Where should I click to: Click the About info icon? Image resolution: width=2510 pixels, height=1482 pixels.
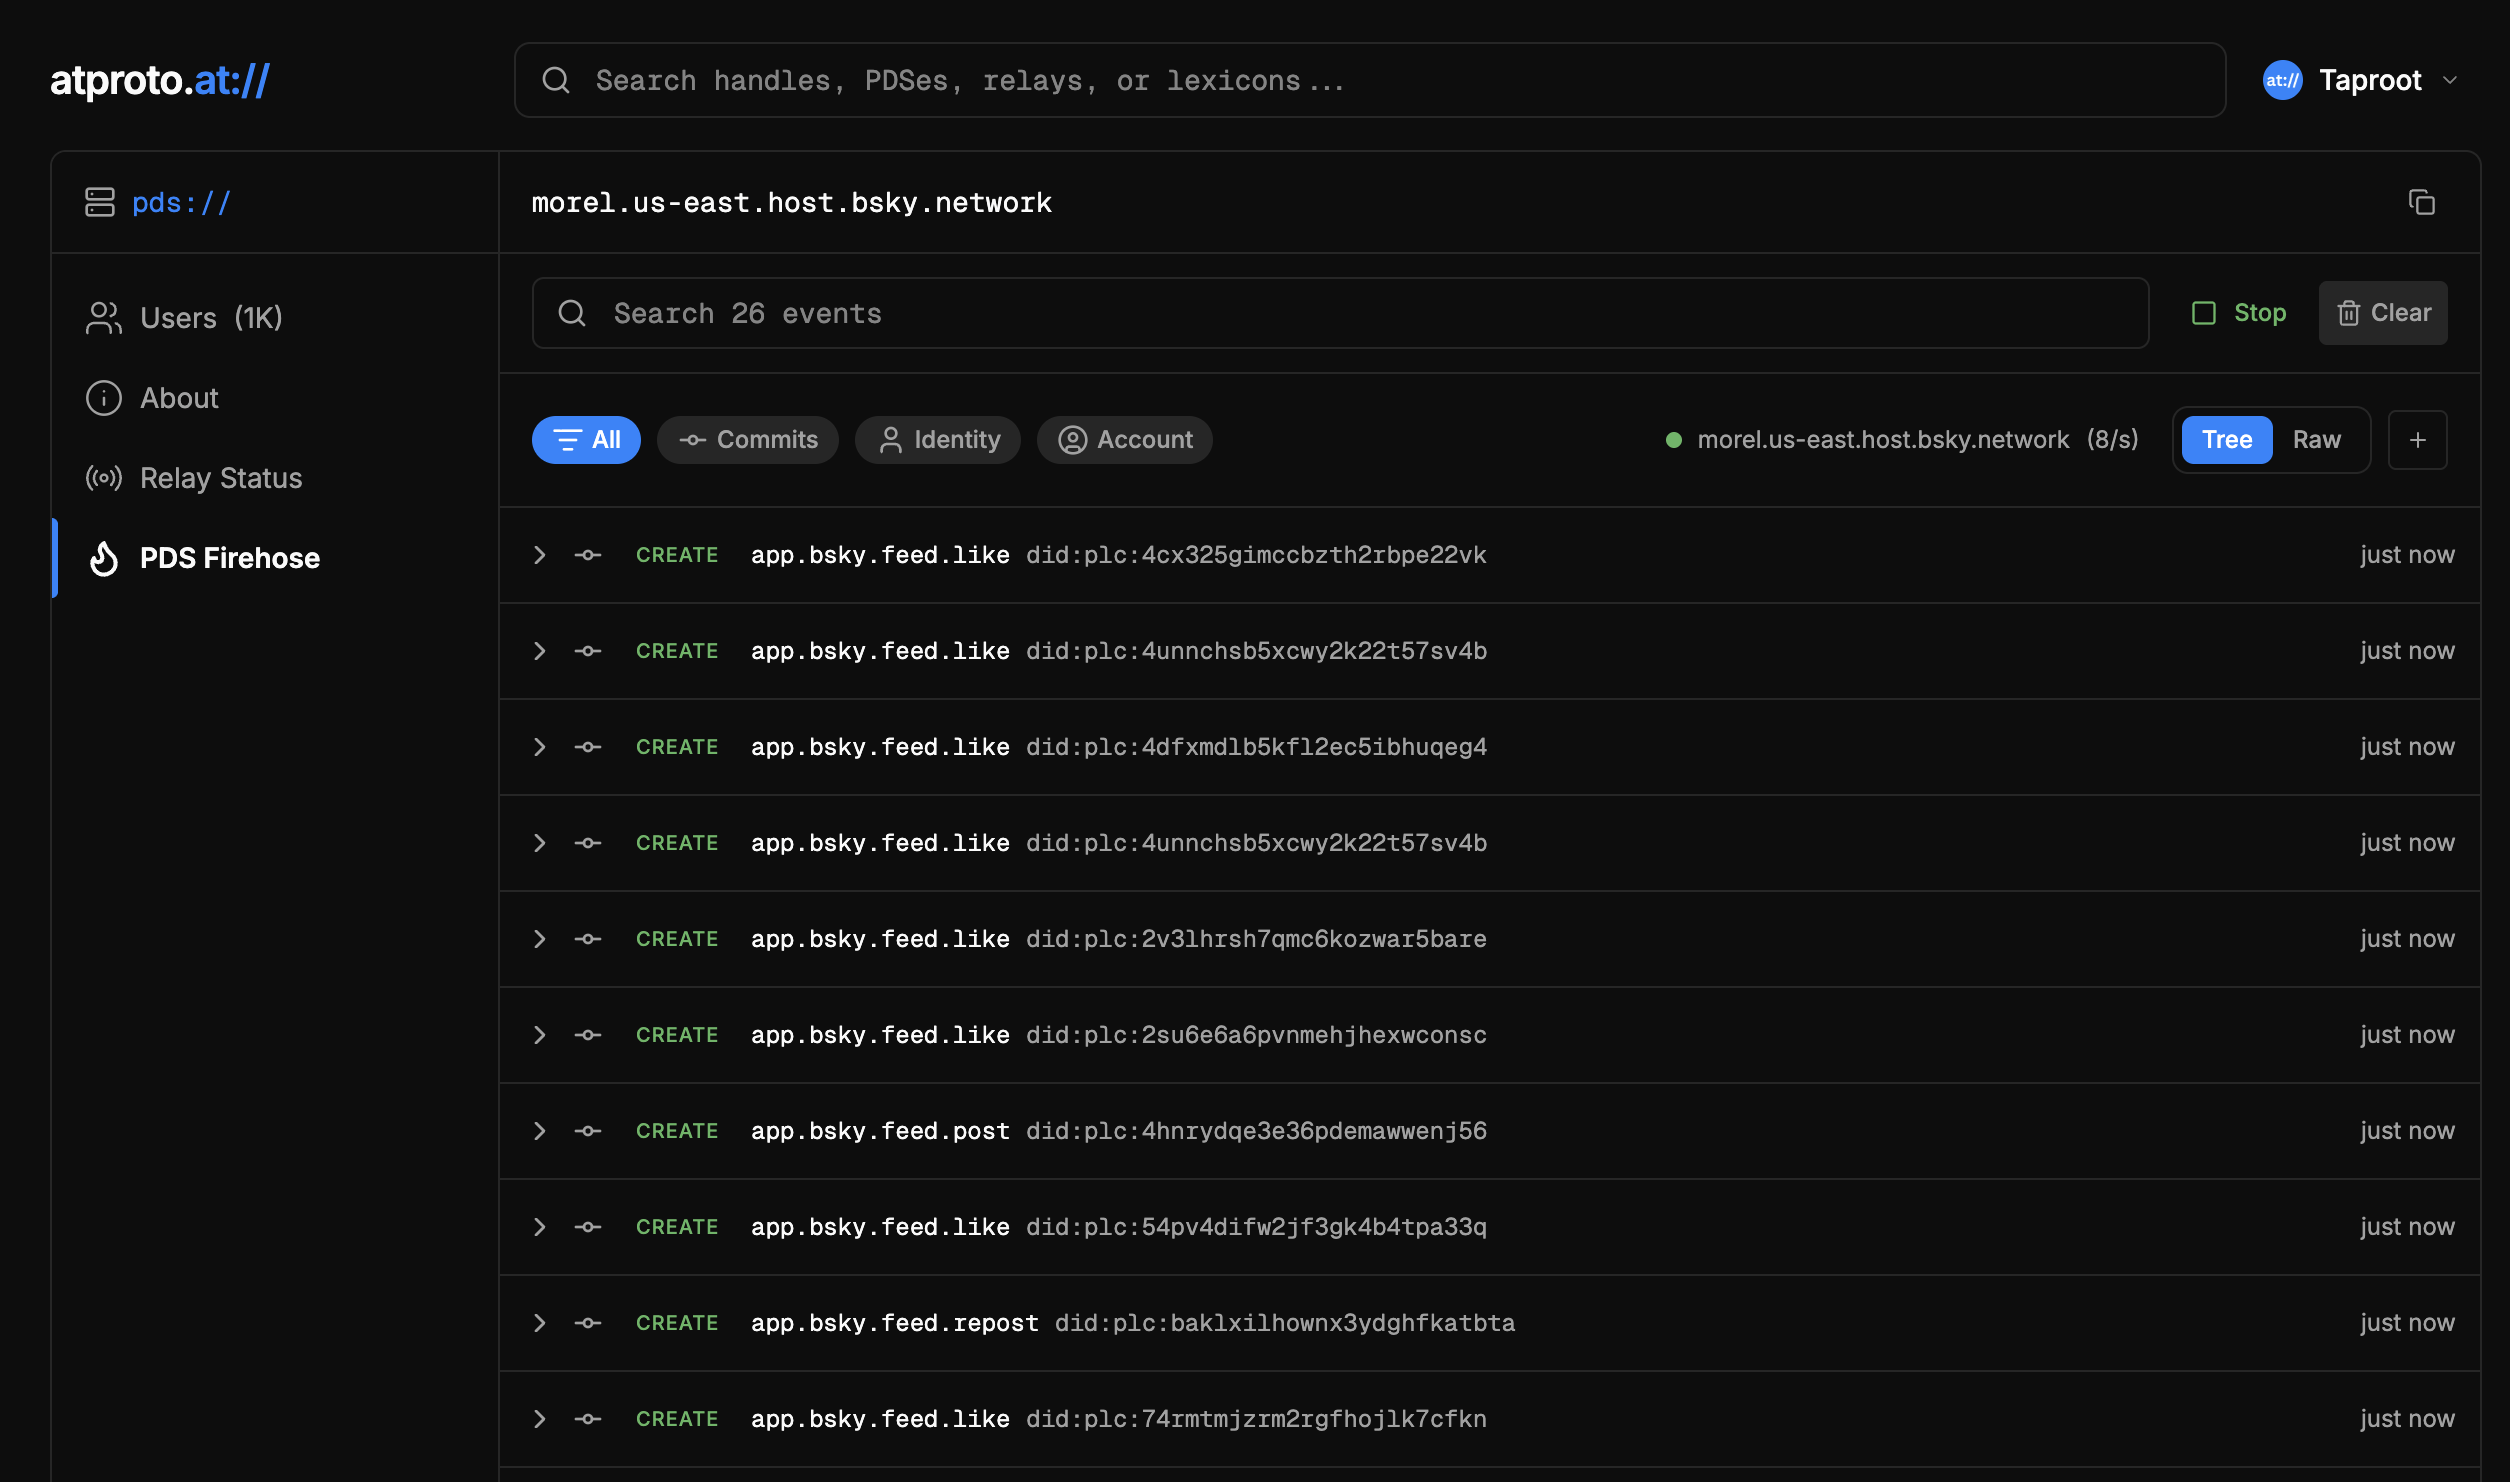[104, 398]
